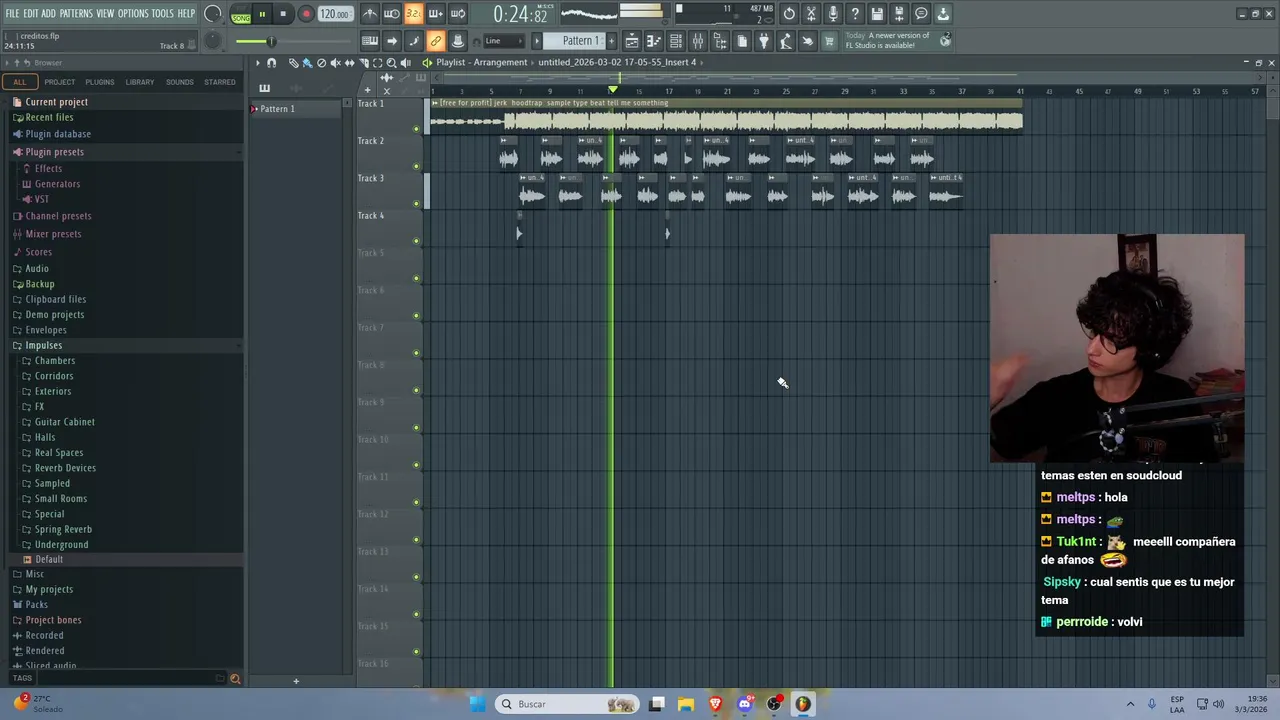Image resolution: width=1280 pixels, height=720 pixels.
Task: Open the shop cart icon
Action: (x=829, y=41)
